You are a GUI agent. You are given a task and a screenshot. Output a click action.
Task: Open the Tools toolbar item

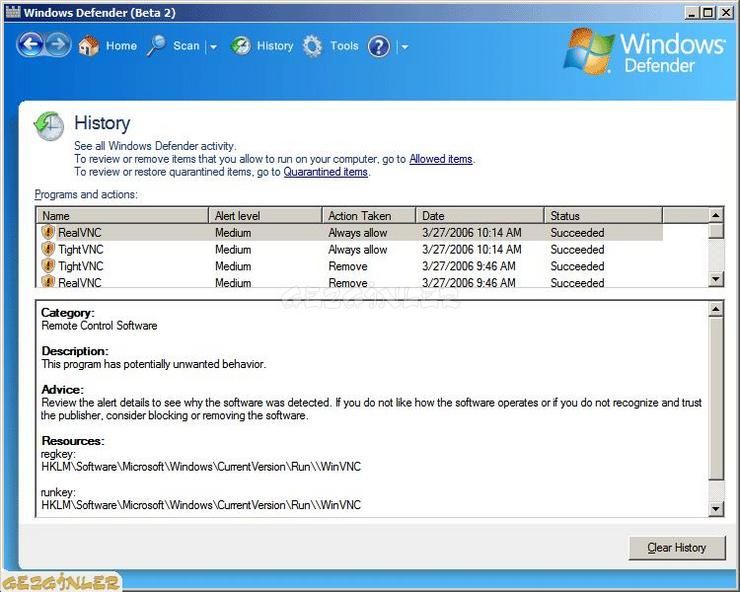pos(344,46)
